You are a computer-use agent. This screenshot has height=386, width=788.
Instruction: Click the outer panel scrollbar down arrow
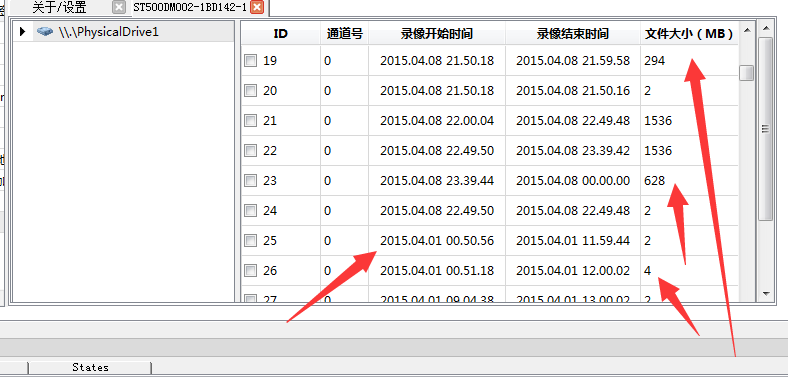coord(765,294)
